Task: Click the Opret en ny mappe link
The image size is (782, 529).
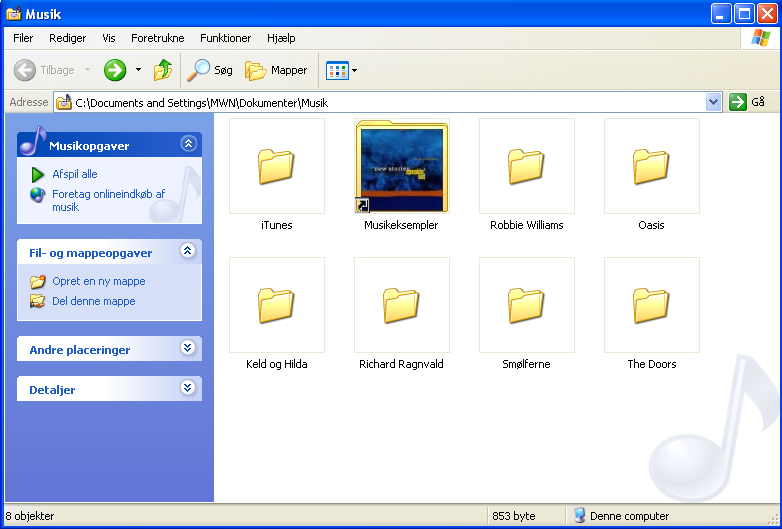Action: [x=98, y=281]
